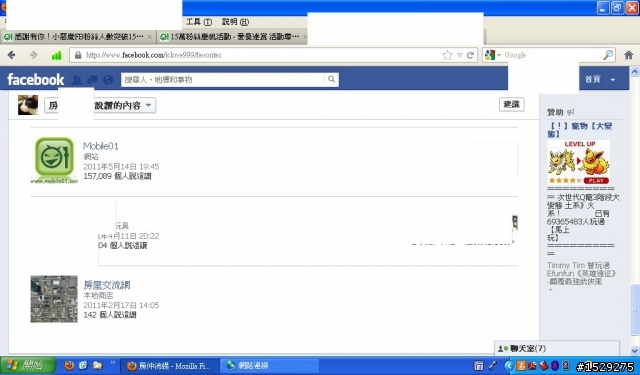Switch to the 15萬粉絲慶祝活動 tab
The image size is (640, 375).
[233, 37]
